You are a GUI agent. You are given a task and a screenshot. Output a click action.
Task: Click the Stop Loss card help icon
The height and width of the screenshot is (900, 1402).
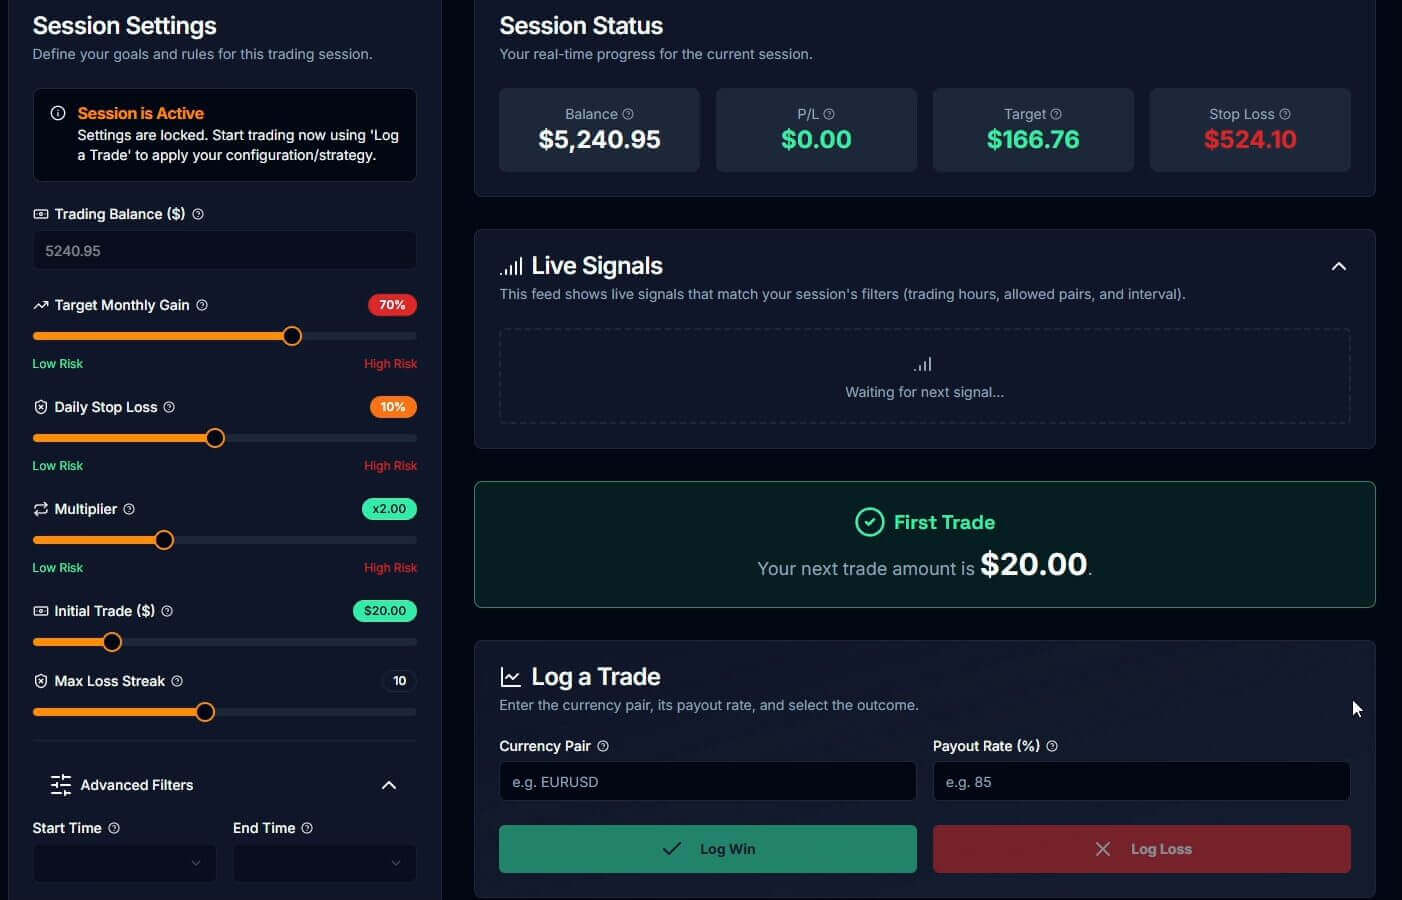[1285, 114]
